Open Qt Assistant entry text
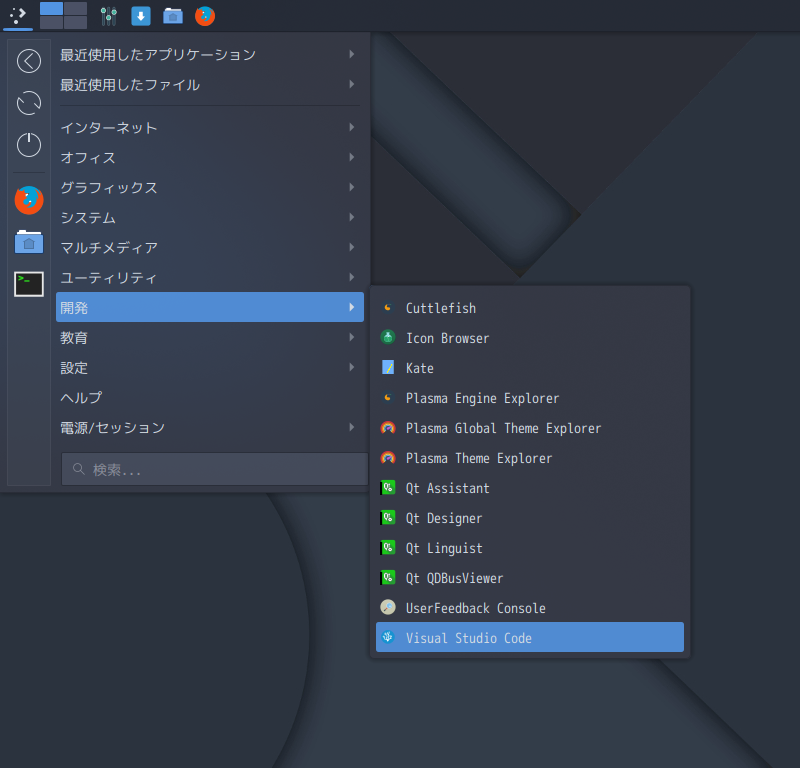 (447, 488)
